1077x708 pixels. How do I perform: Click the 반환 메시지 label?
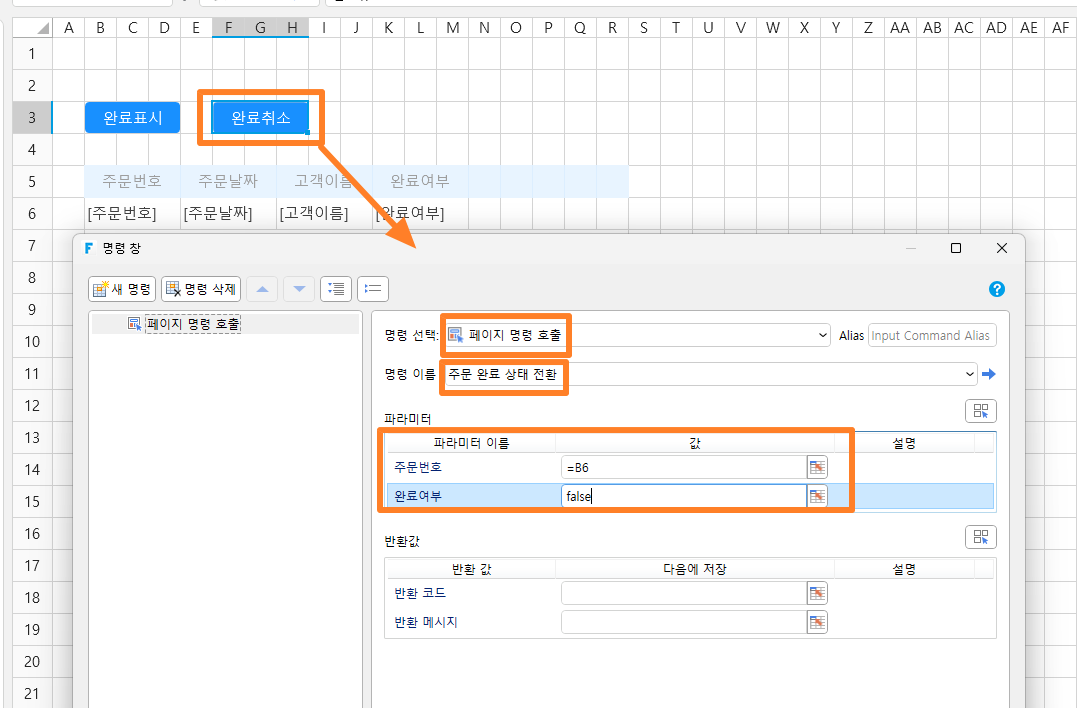click(426, 622)
